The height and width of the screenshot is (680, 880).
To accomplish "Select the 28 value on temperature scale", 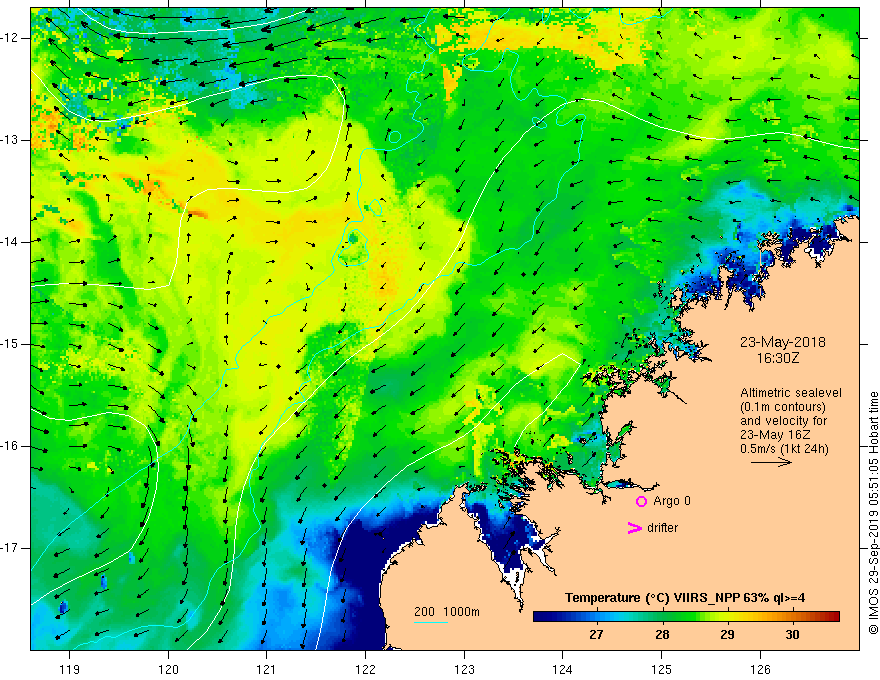I will point(662,635).
